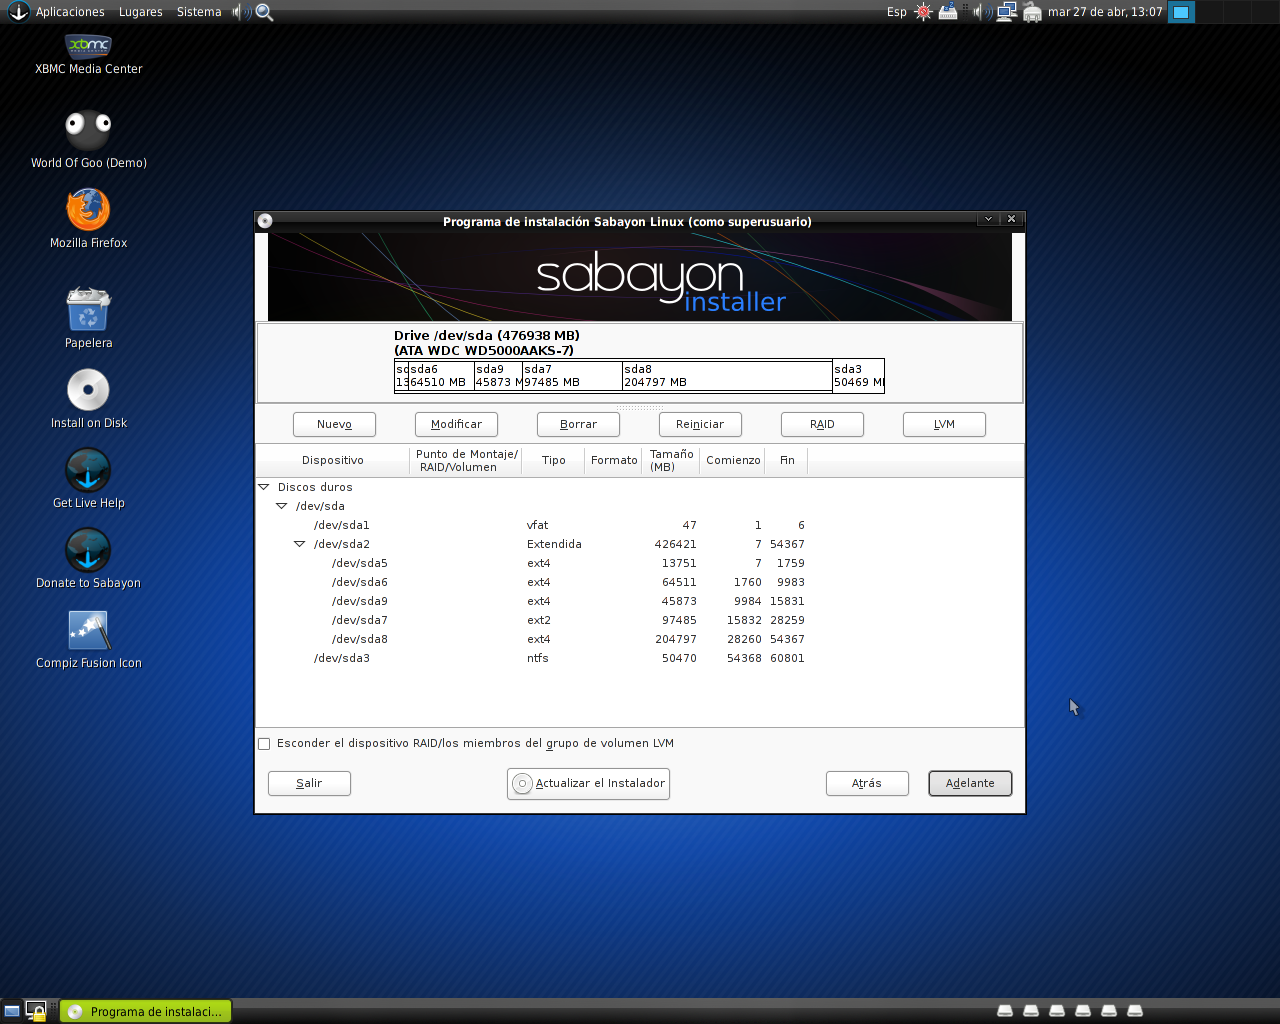The height and width of the screenshot is (1024, 1280).
Task: Open the network computers tray icon
Action: tap(1007, 12)
